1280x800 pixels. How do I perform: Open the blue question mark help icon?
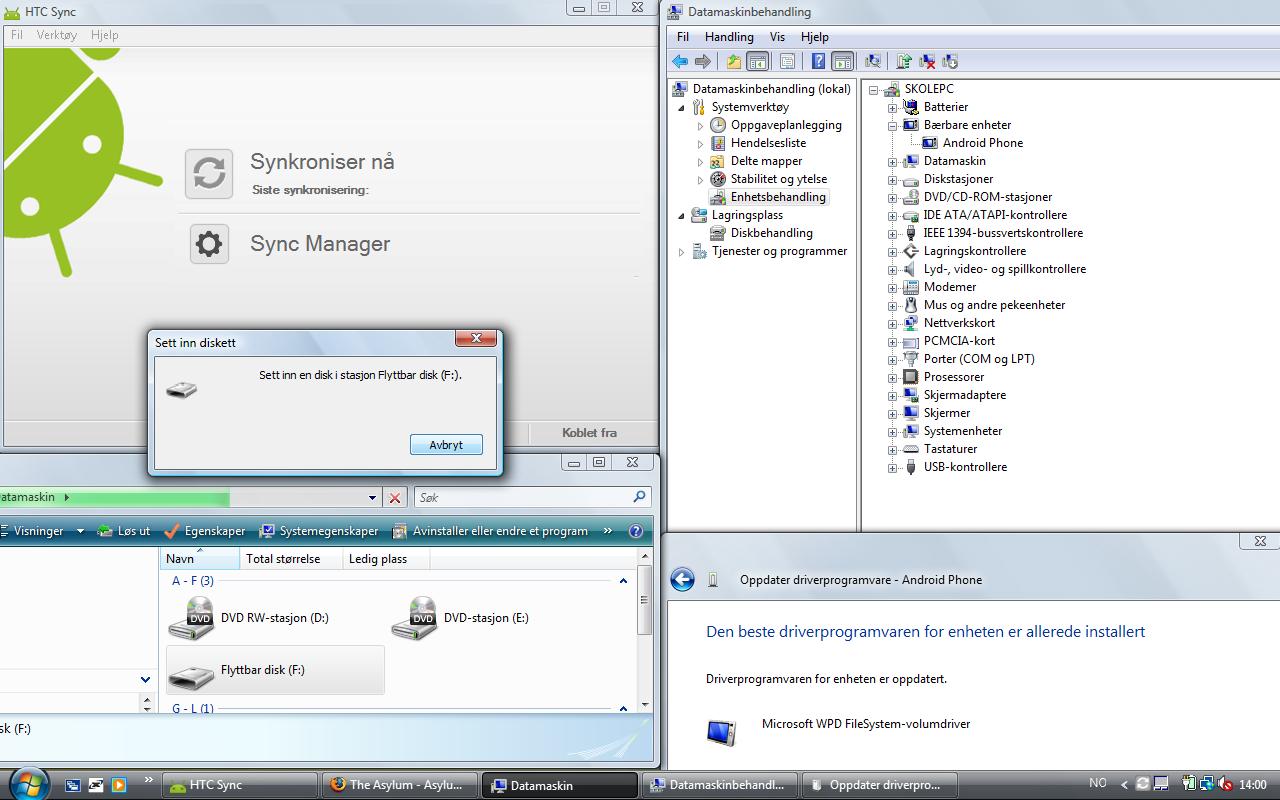coord(818,62)
